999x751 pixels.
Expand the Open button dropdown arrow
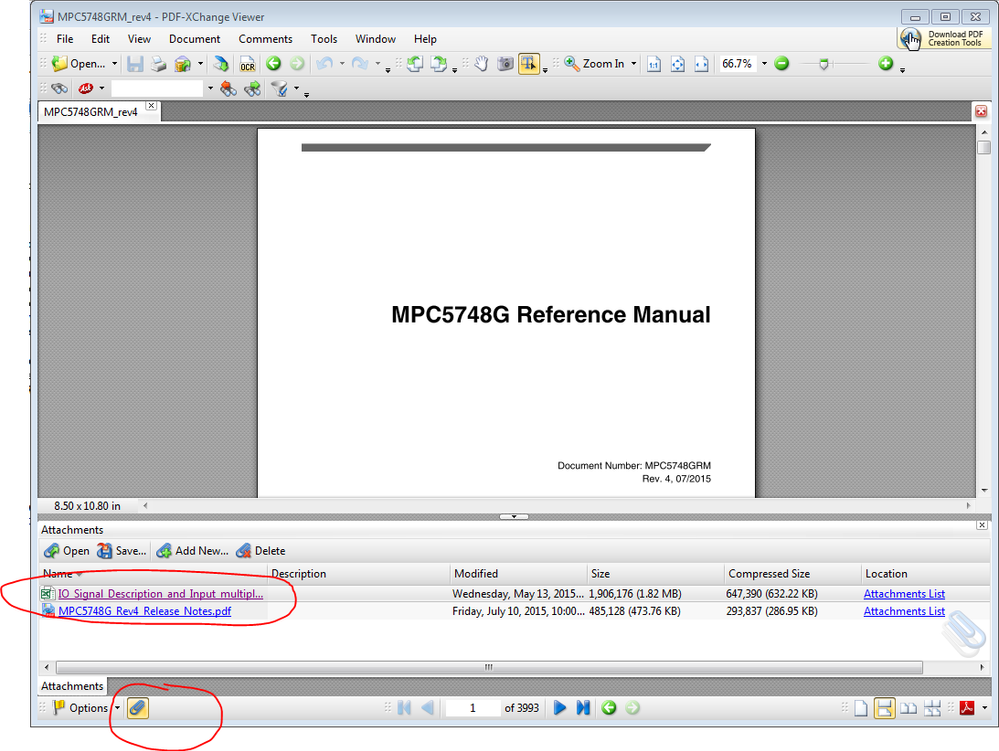[x=115, y=64]
